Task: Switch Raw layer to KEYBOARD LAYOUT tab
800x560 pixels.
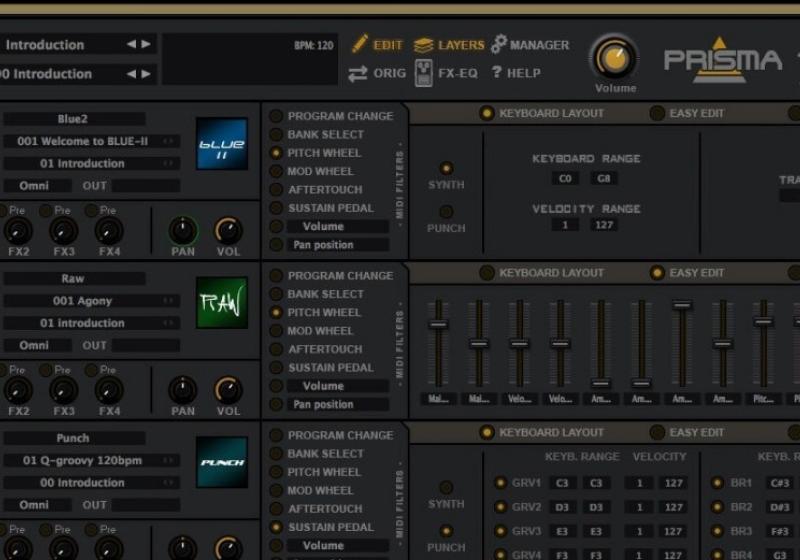Action: (487, 273)
